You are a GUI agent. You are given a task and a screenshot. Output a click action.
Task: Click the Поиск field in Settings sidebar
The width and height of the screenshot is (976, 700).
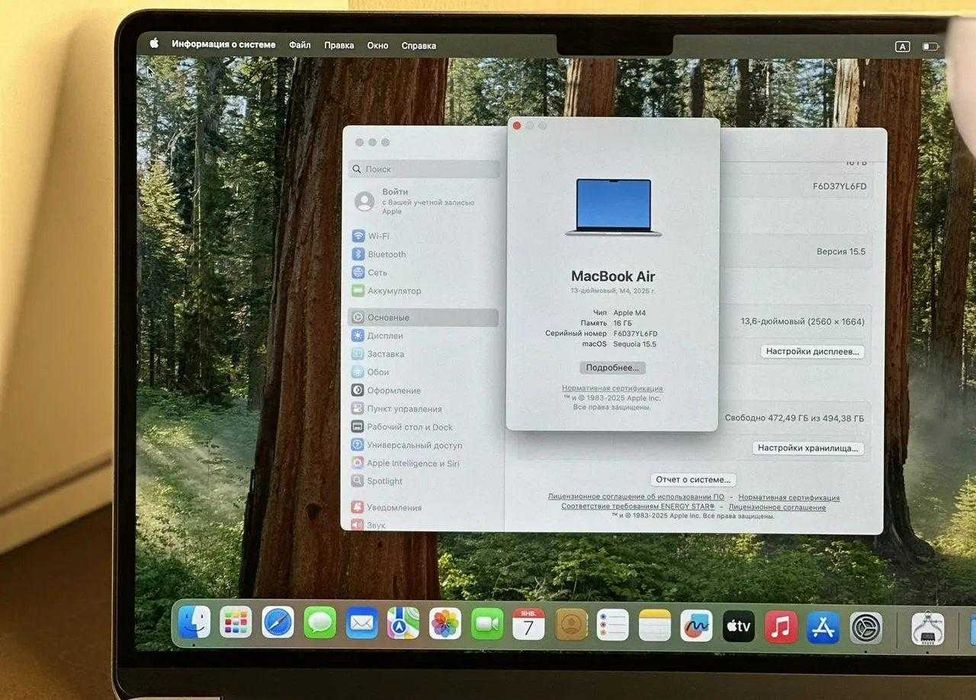click(x=425, y=169)
